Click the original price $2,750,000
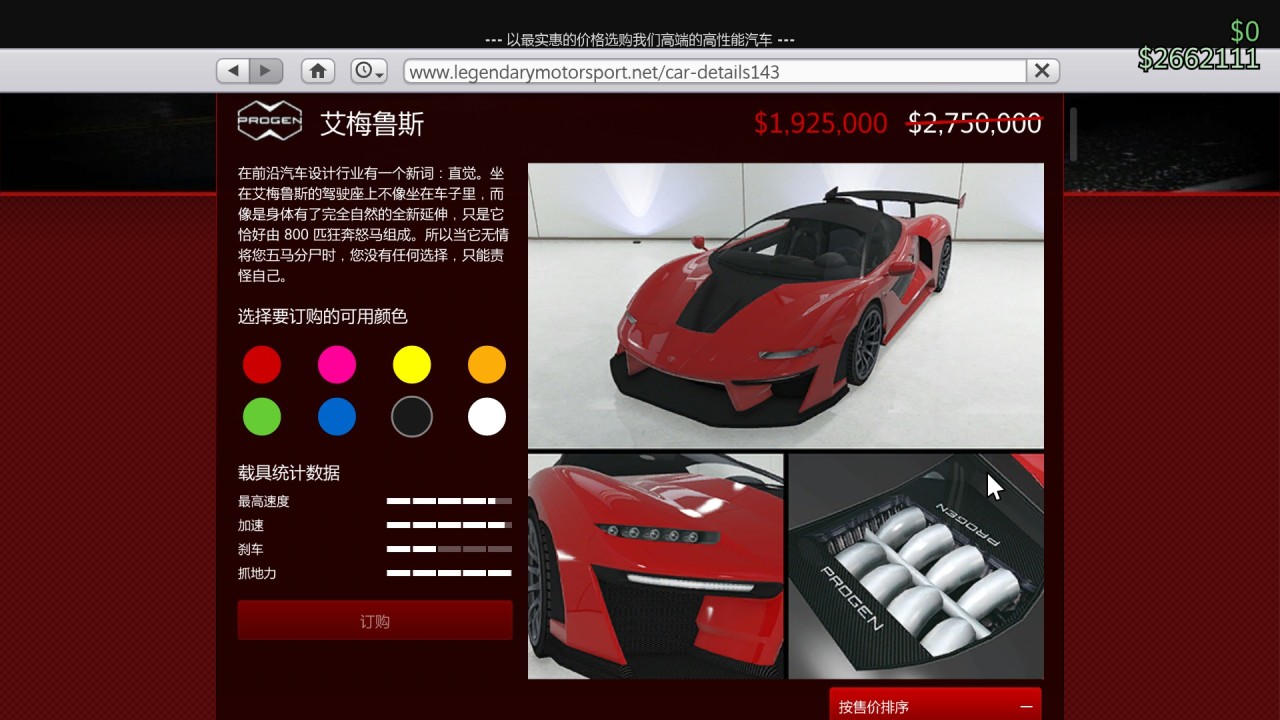Image resolution: width=1280 pixels, height=720 pixels. (975, 123)
